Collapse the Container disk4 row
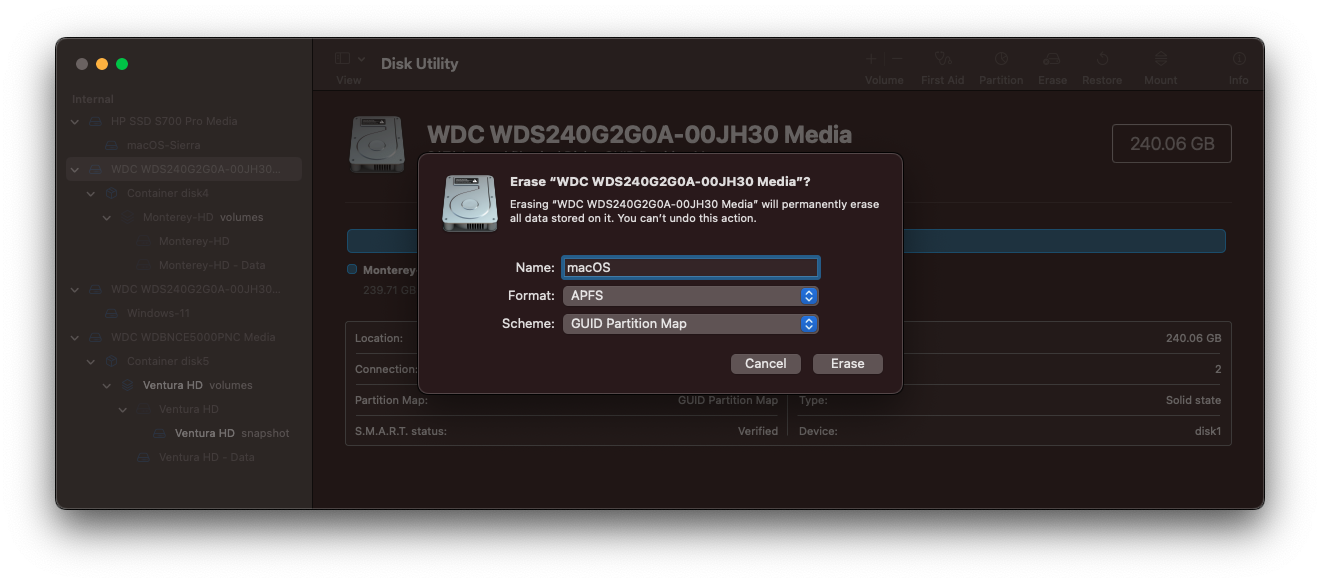The width and height of the screenshot is (1320, 583). tap(91, 193)
